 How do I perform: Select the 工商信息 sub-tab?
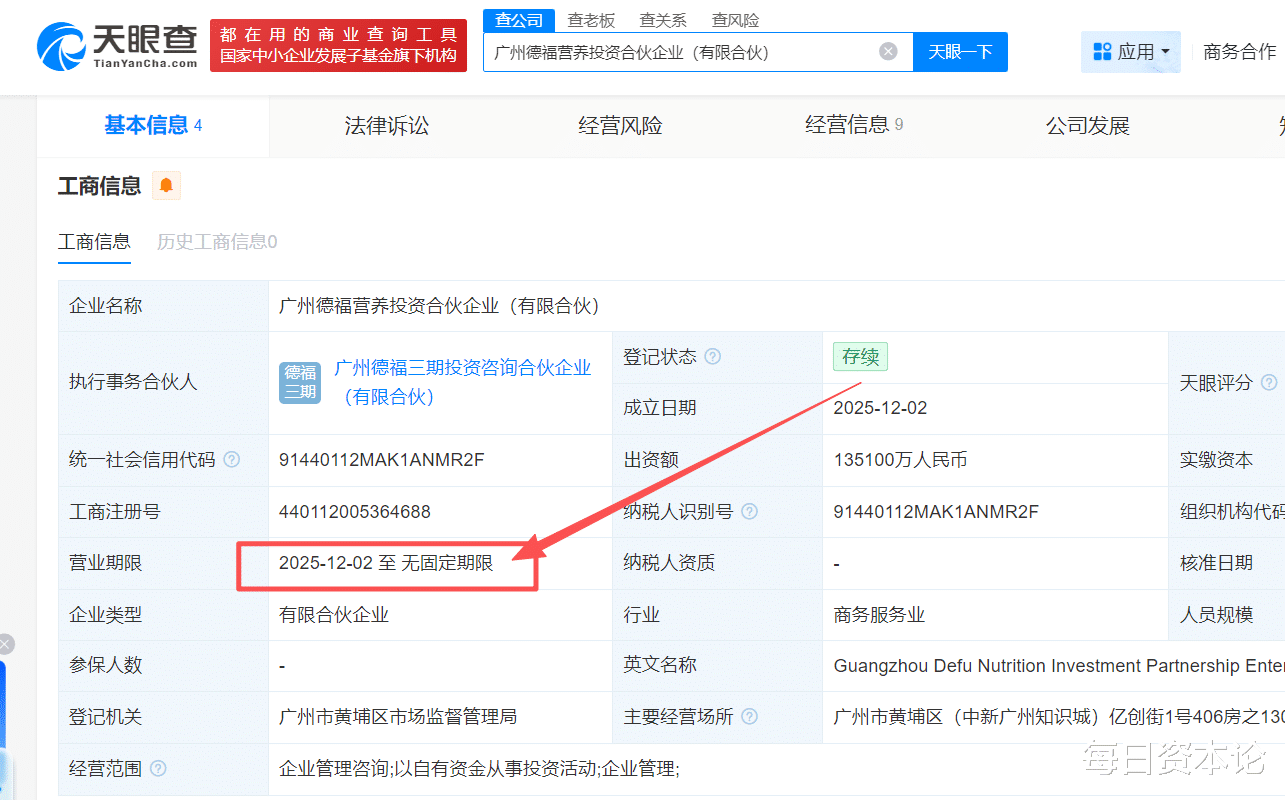94,242
